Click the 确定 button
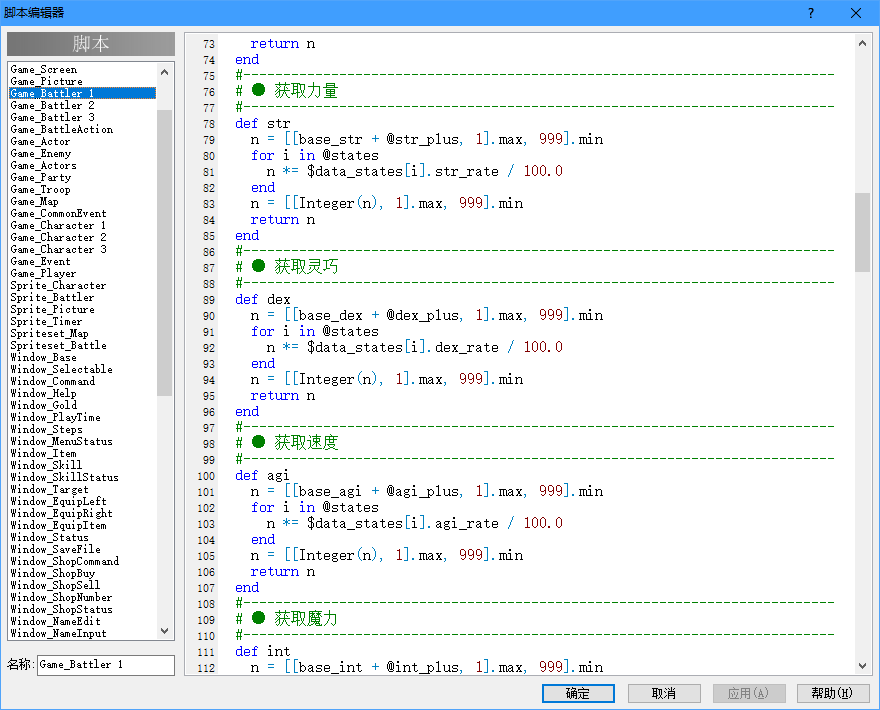The width and height of the screenshot is (880, 710). coord(578,693)
